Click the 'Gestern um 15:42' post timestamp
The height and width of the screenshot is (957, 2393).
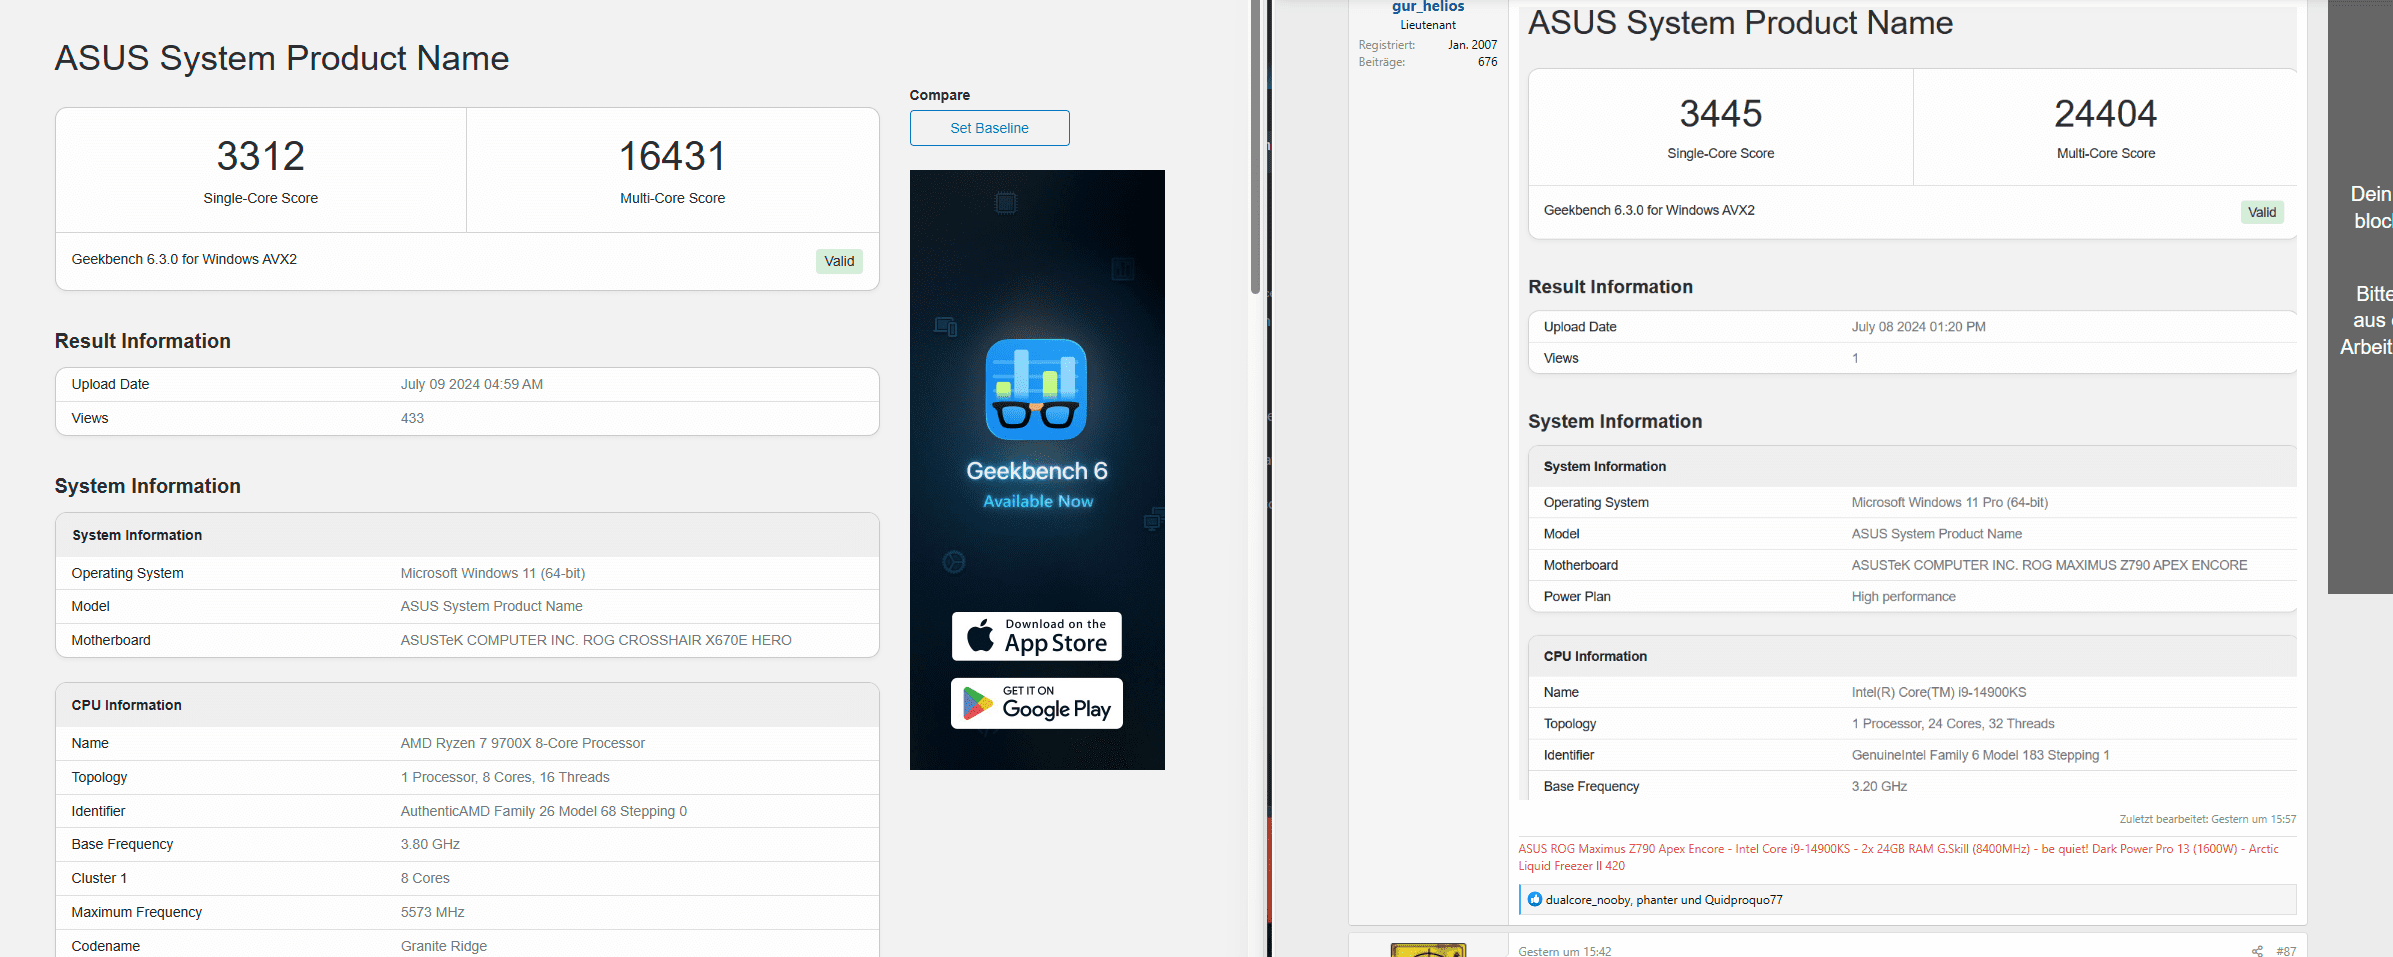(1565, 951)
